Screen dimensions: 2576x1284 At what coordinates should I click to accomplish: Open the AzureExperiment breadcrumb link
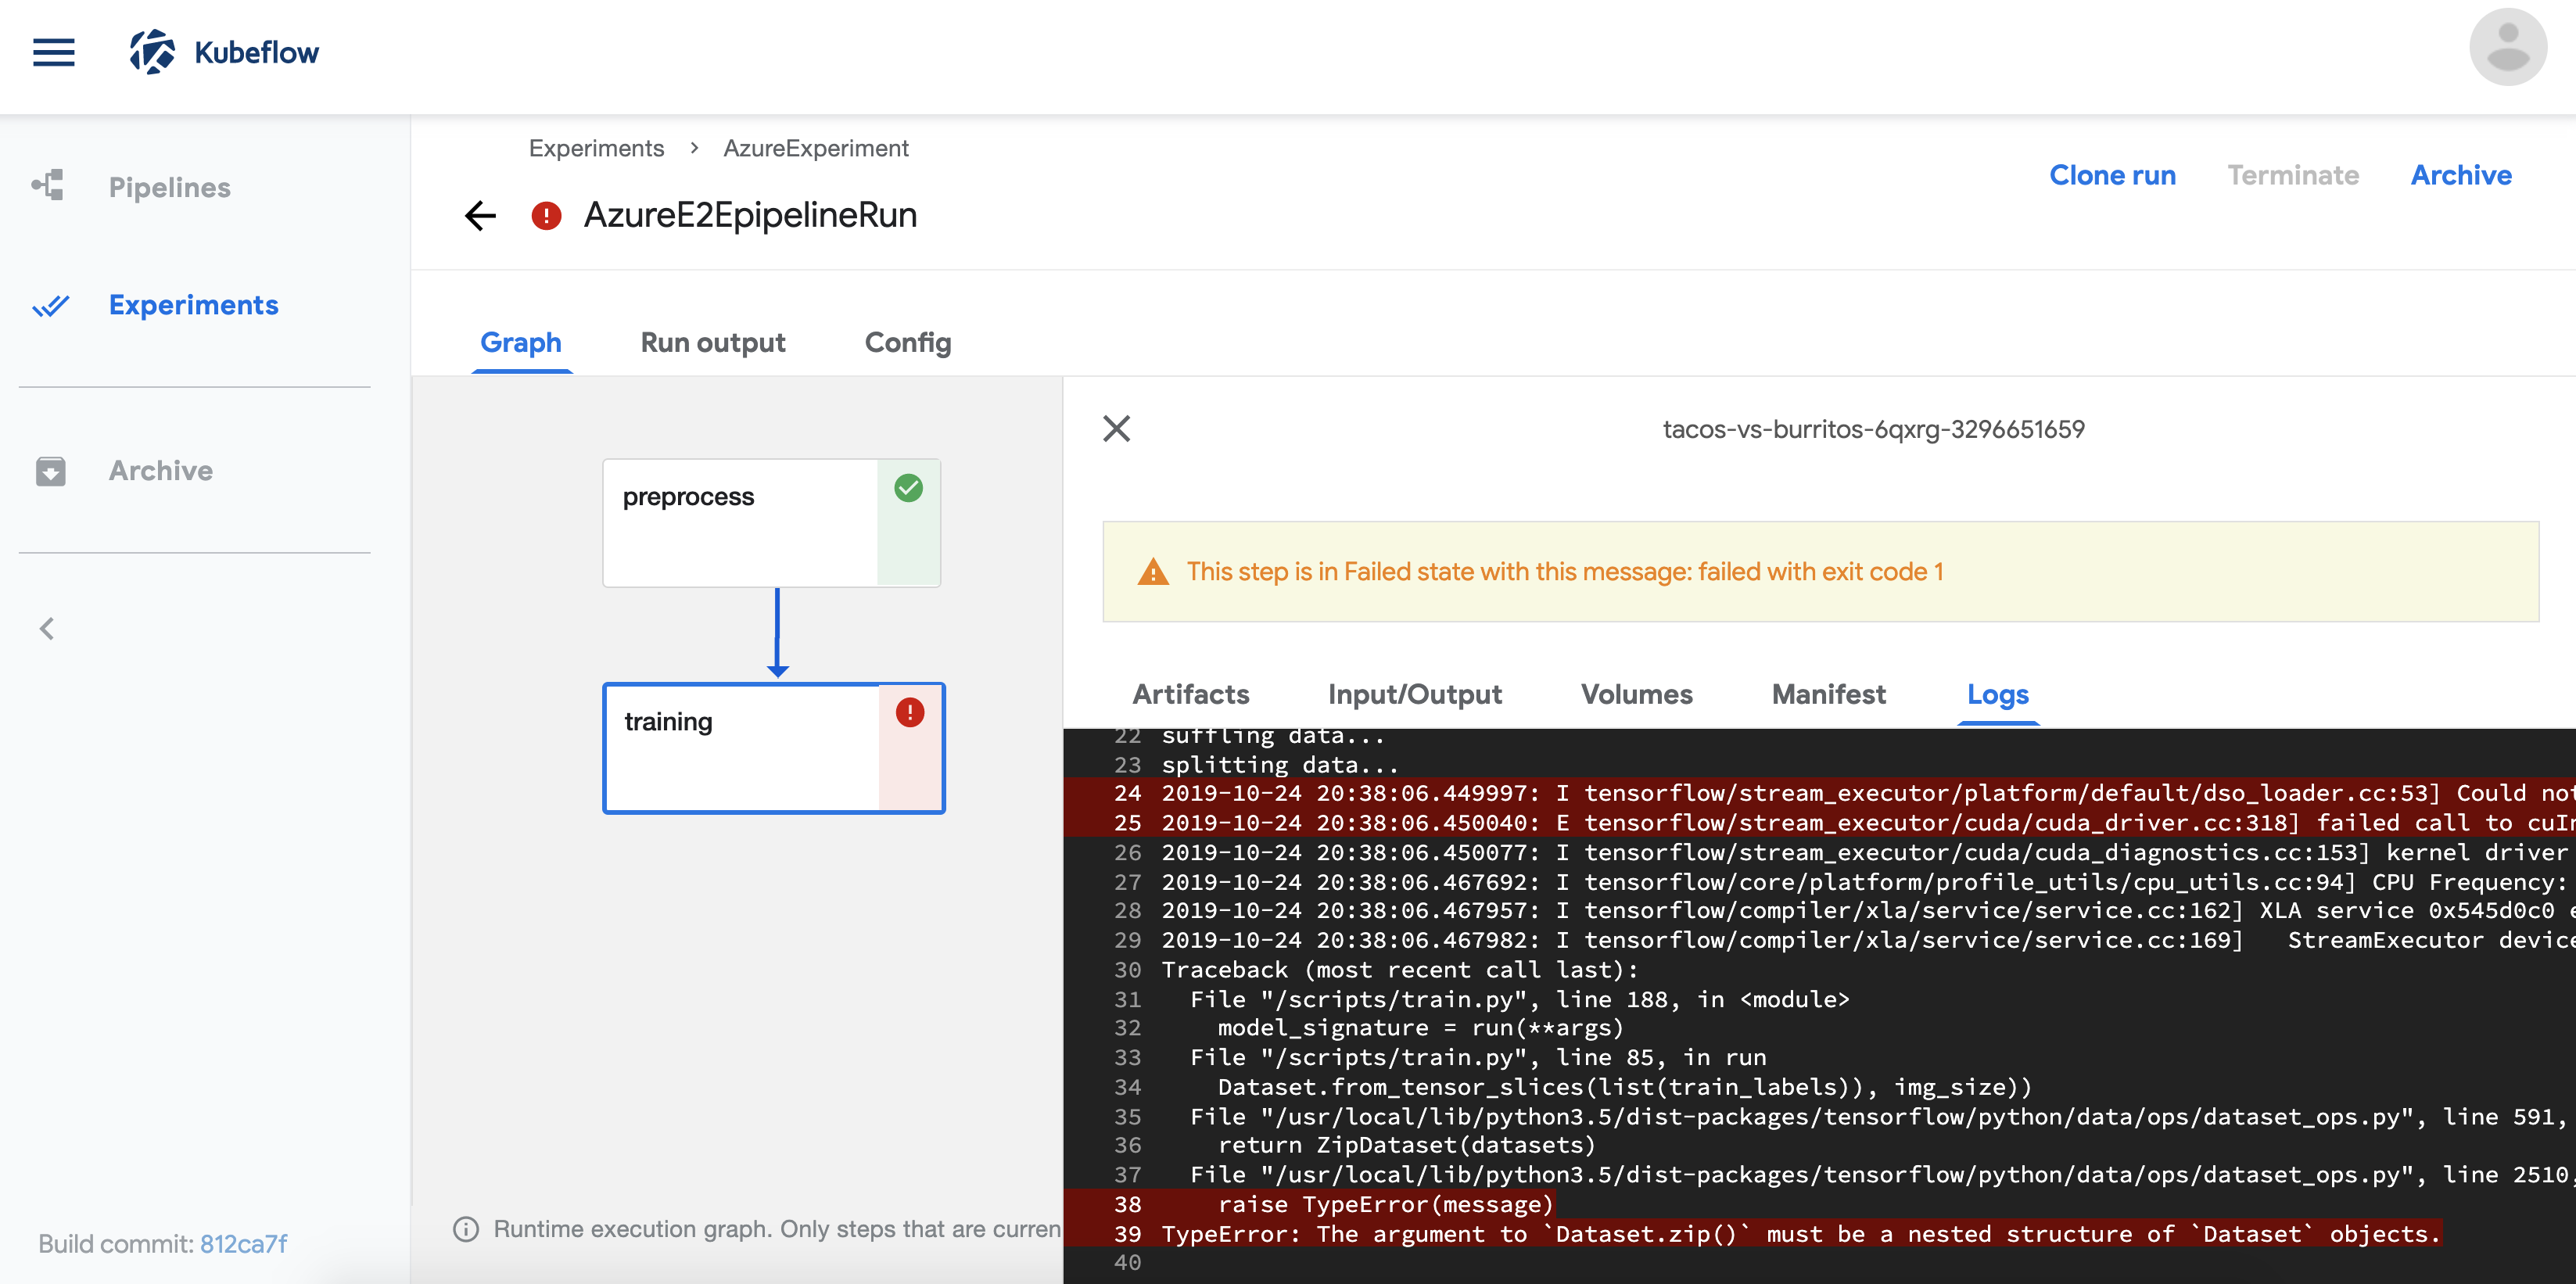click(816, 148)
